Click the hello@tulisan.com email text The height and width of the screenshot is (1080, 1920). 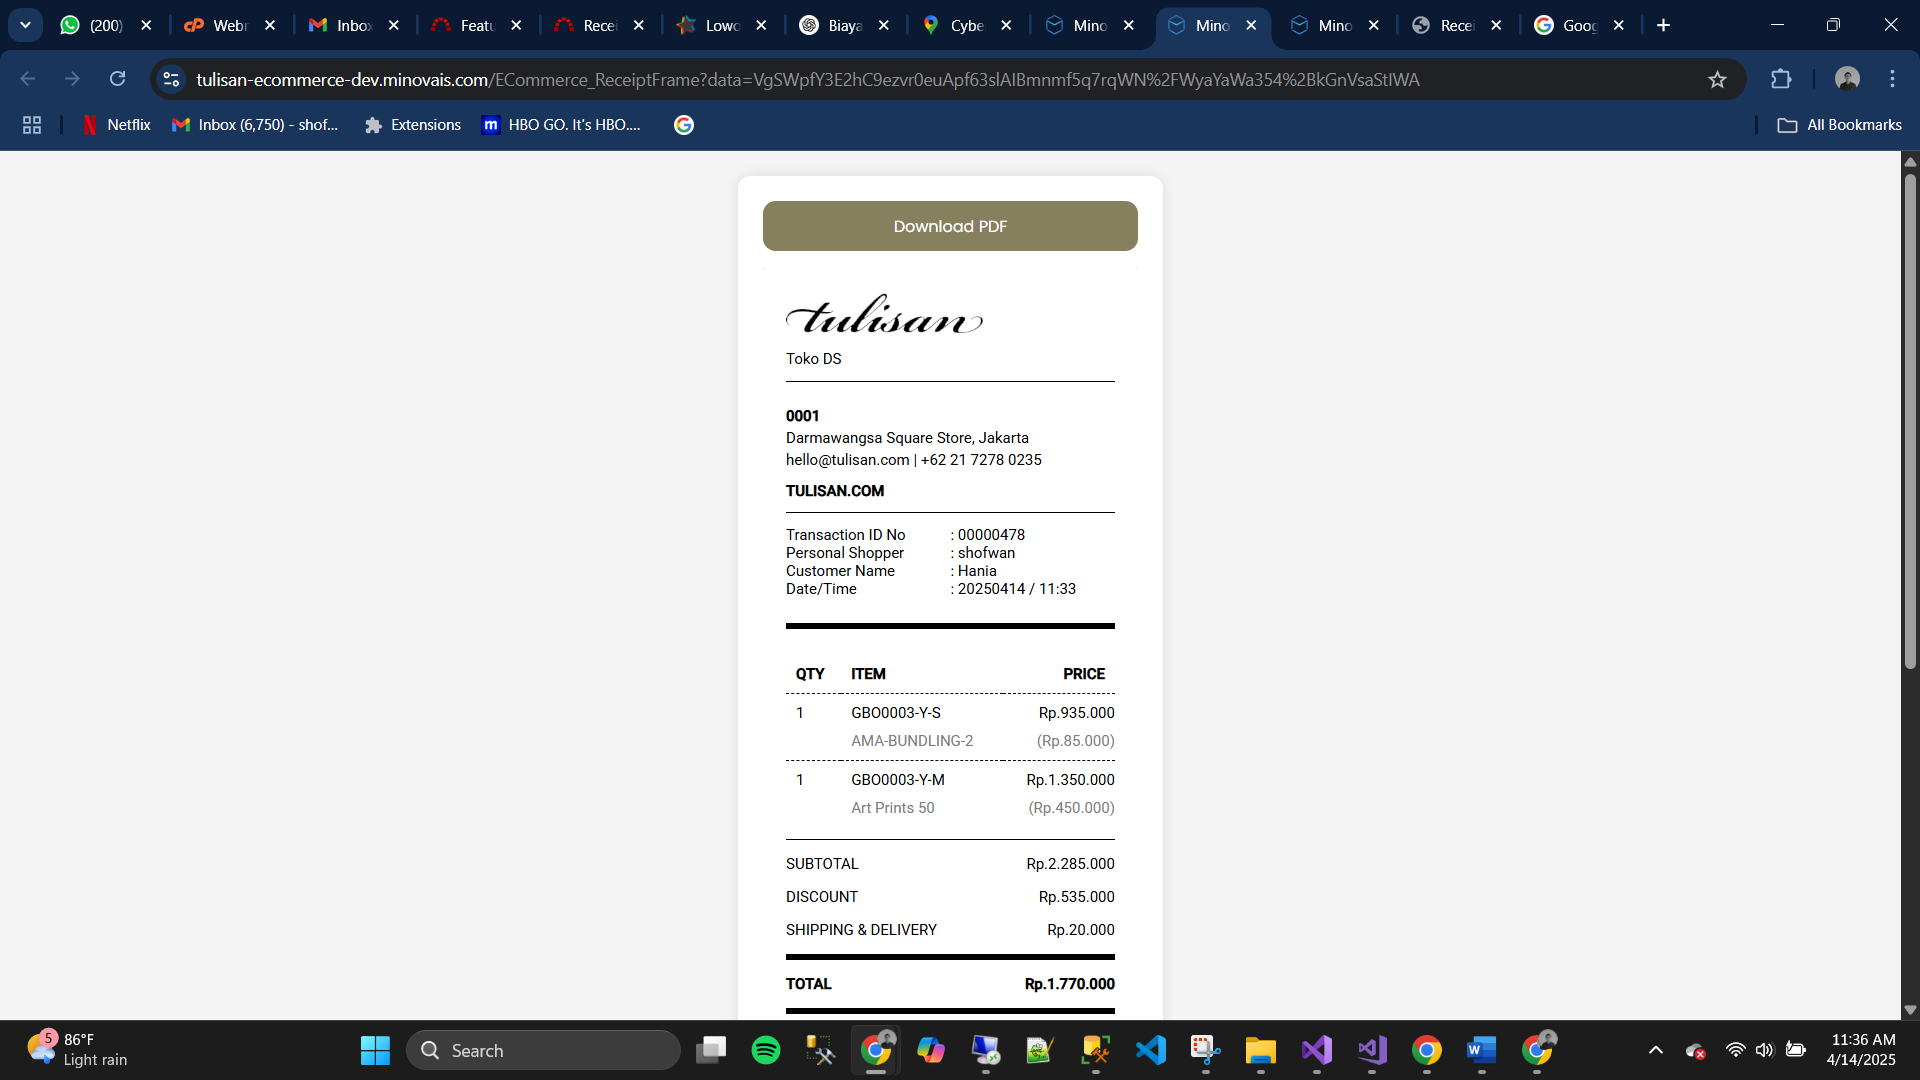click(x=847, y=460)
